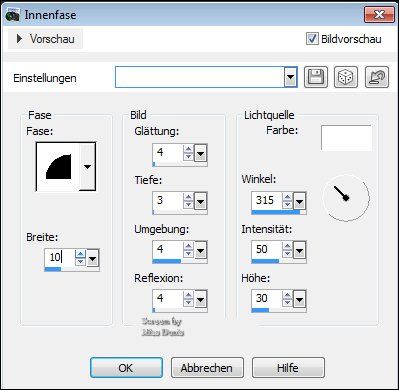Viewport: 399px width, 390px height.
Task: Click the Winkel angle dial
Action: [346, 198]
